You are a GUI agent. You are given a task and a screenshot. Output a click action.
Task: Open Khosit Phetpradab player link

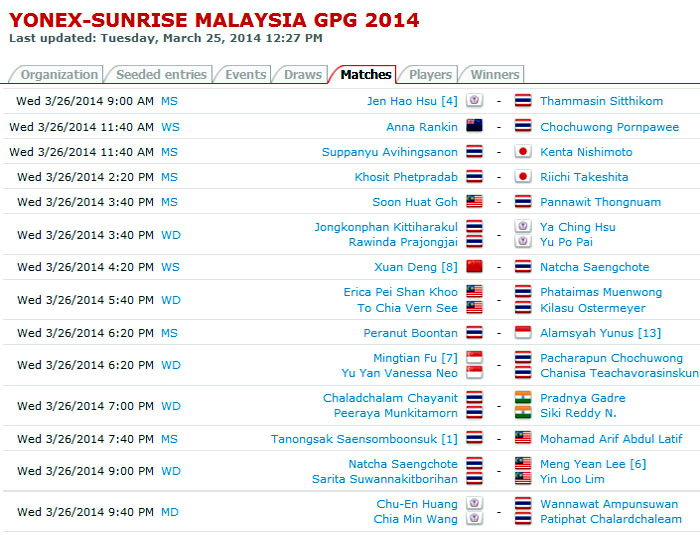406,177
